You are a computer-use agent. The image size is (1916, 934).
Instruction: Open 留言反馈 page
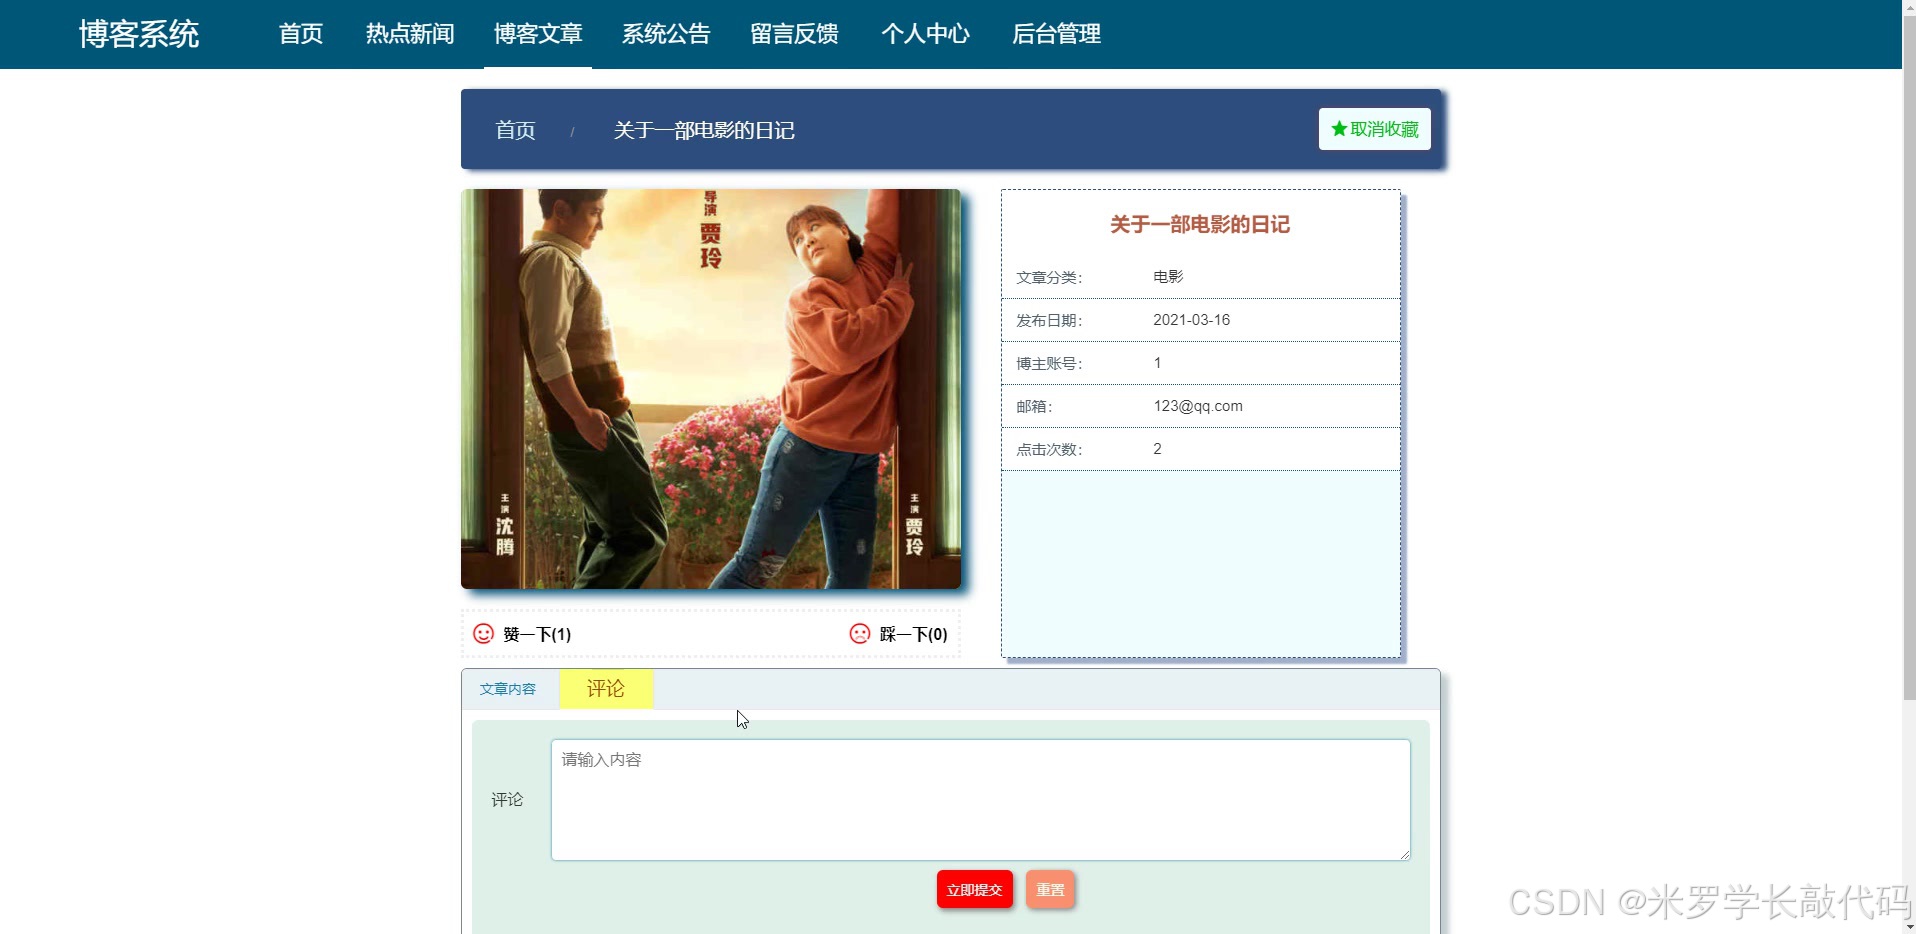pos(795,34)
